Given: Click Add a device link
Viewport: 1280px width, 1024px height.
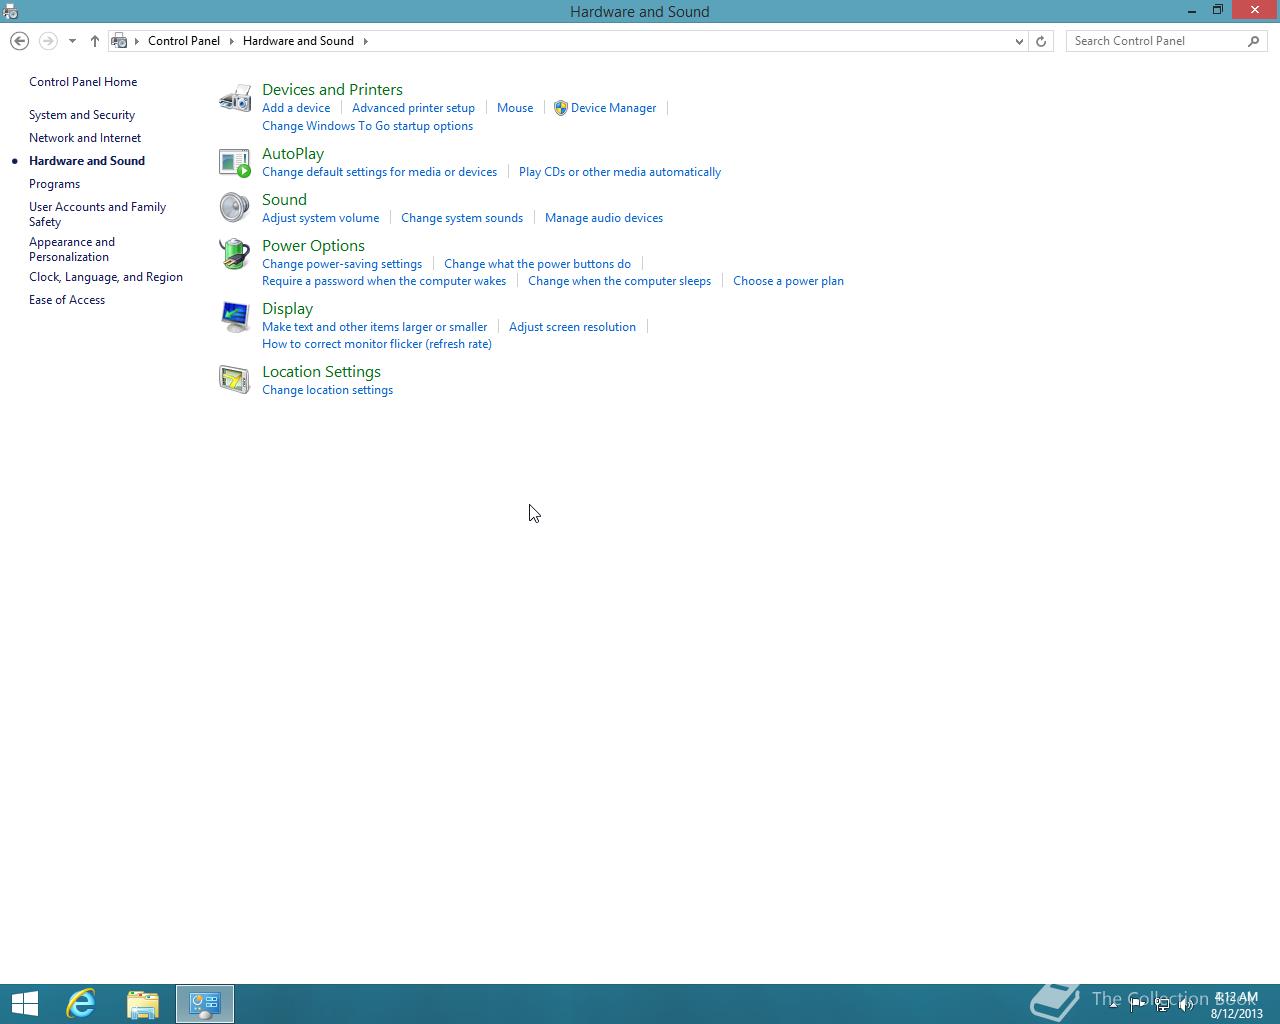Looking at the screenshot, I should 296,108.
